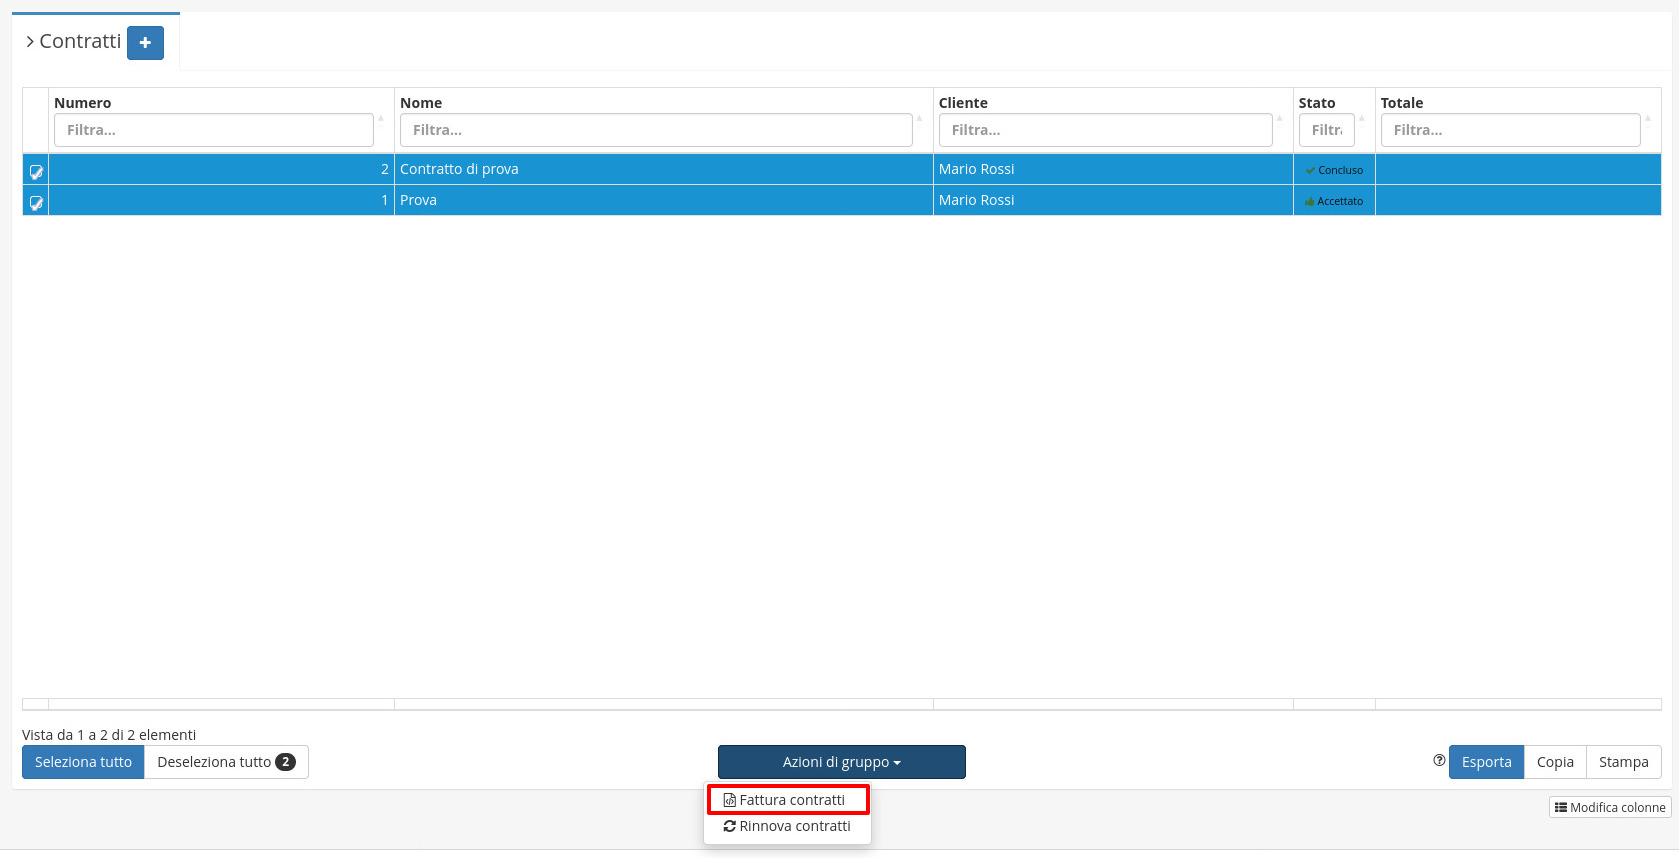Sort by the Numero column arrow

(381, 118)
